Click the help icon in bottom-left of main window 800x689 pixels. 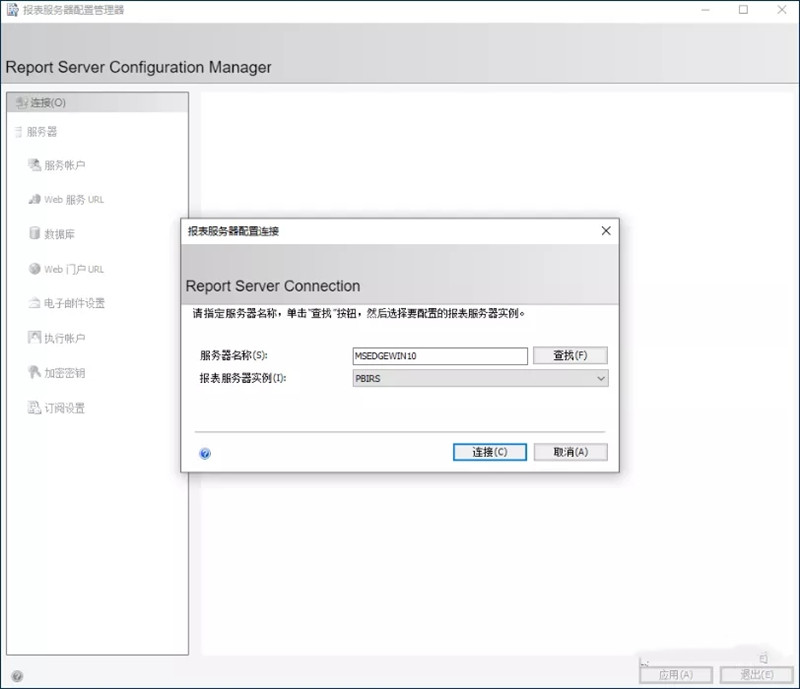pos(17,676)
